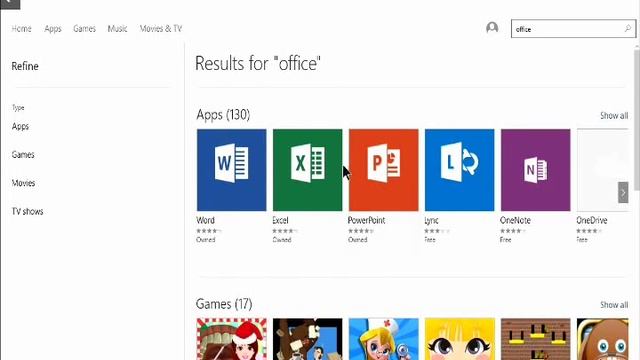Go to the Music tab
The image size is (640, 360).
coord(117,29)
